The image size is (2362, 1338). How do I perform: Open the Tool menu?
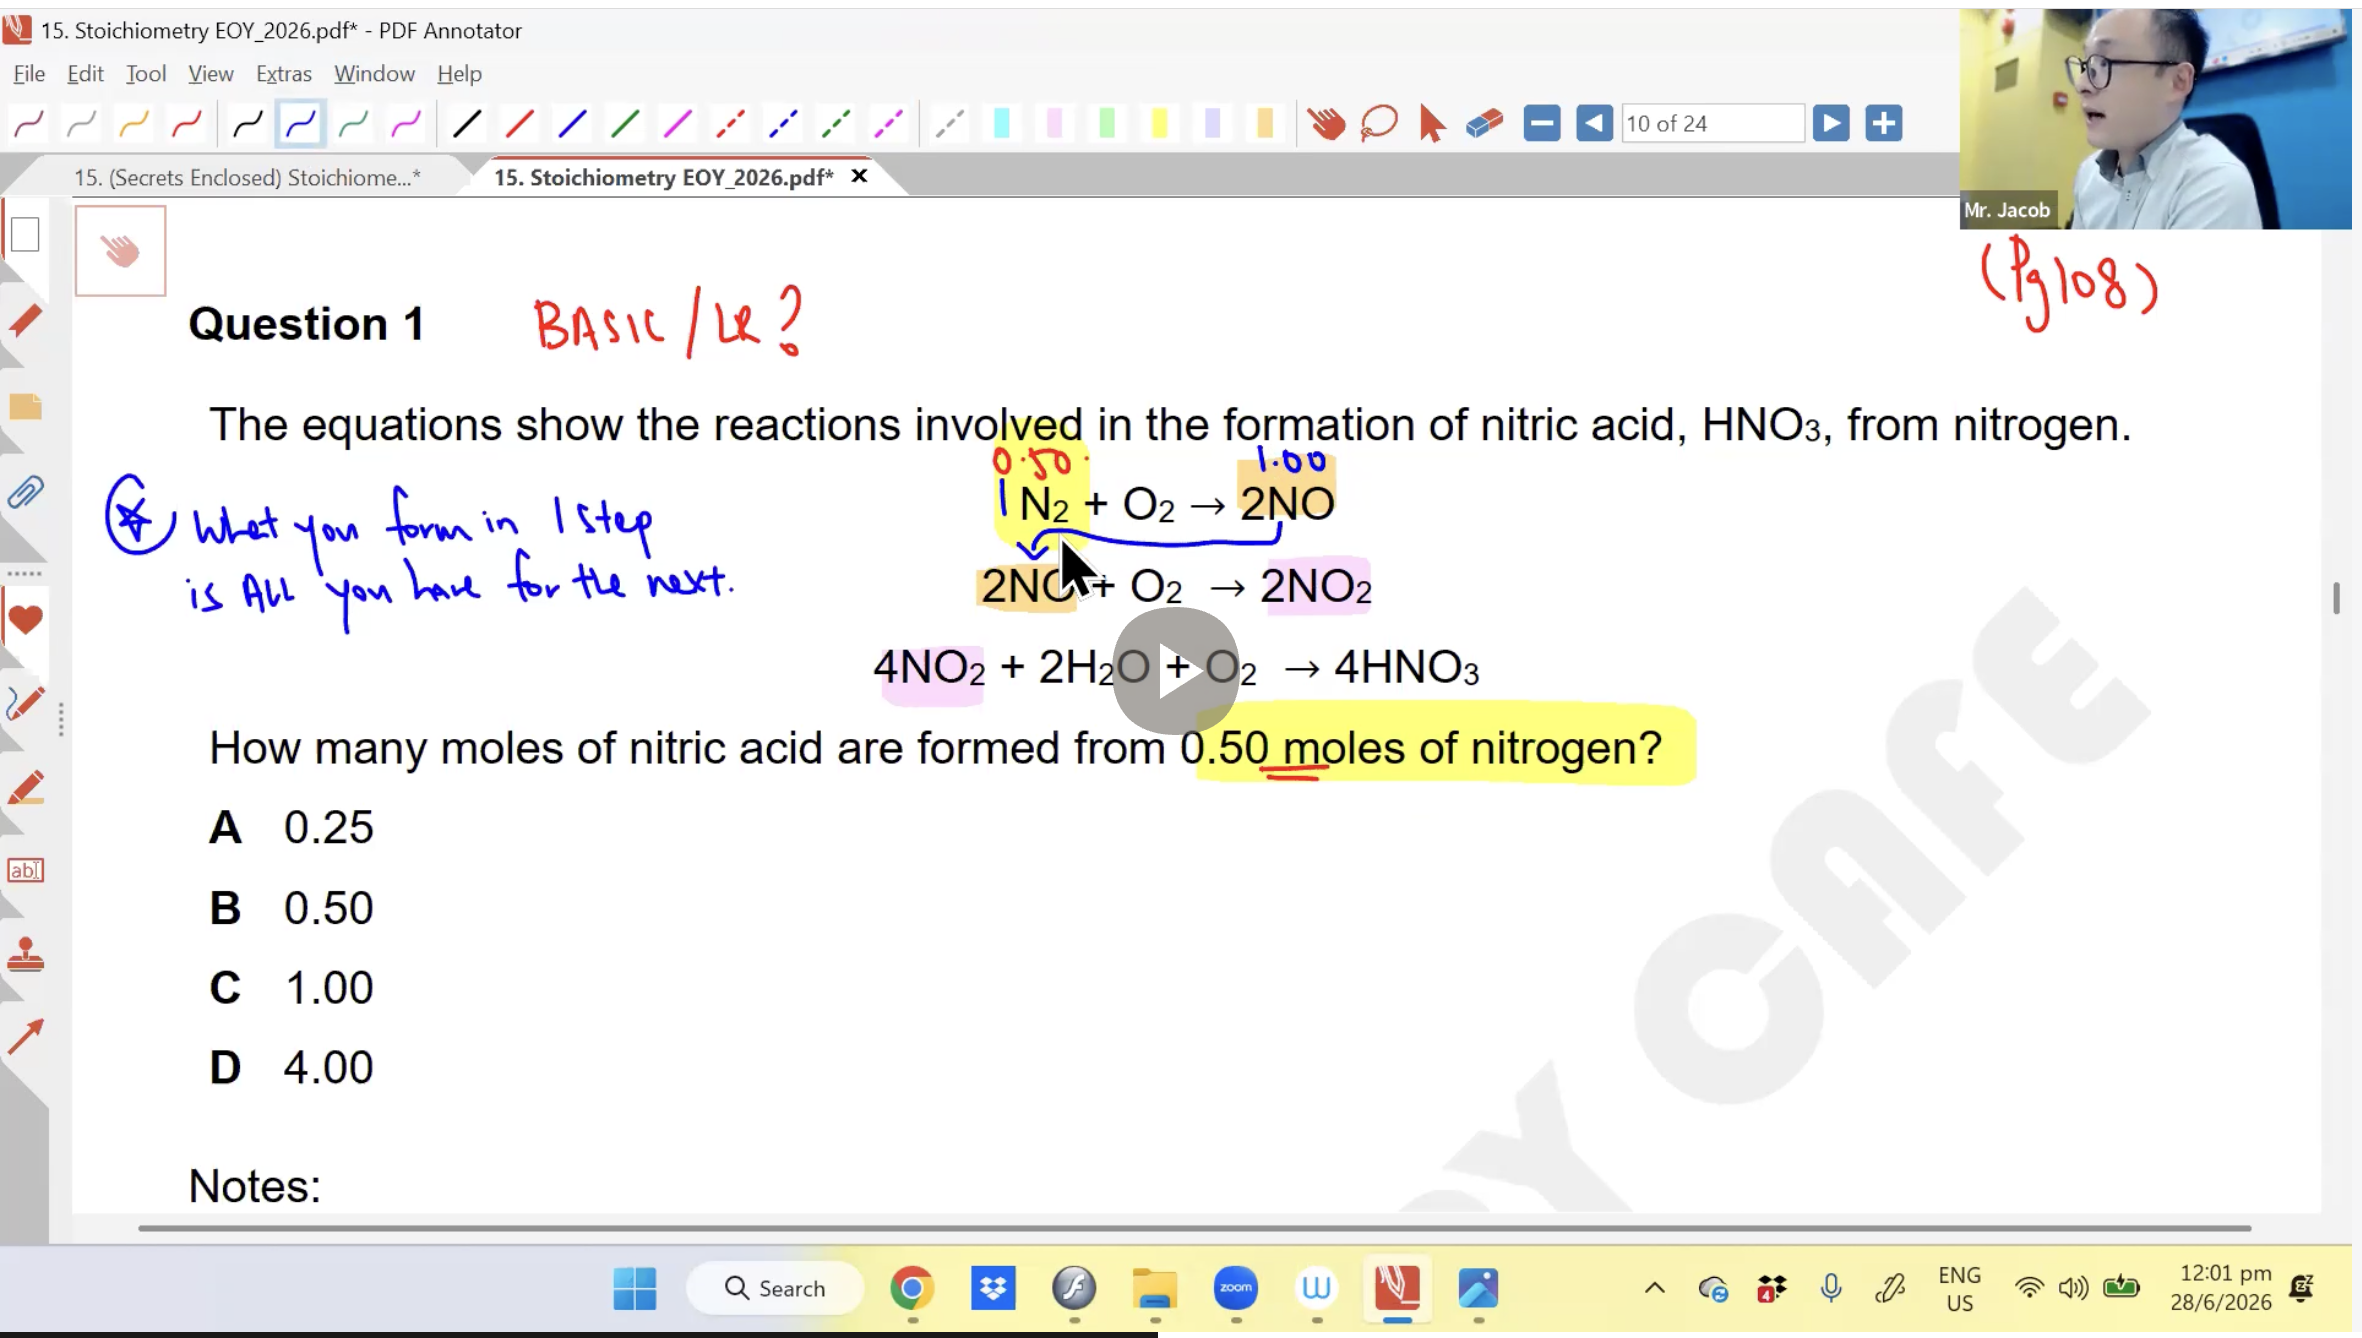coord(146,74)
